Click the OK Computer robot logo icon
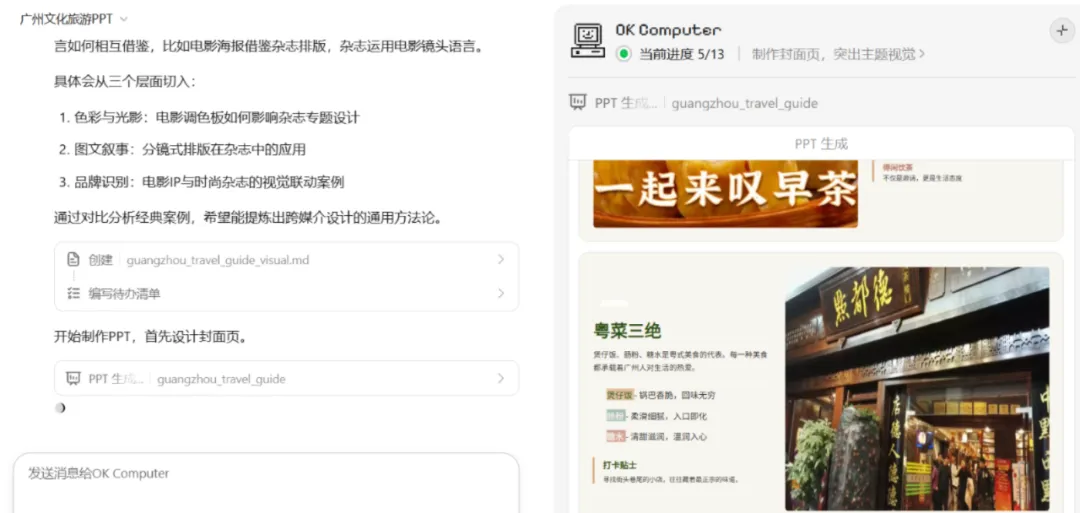The height and width of the screenshot is (513, 1080). [x=587, y=41]
